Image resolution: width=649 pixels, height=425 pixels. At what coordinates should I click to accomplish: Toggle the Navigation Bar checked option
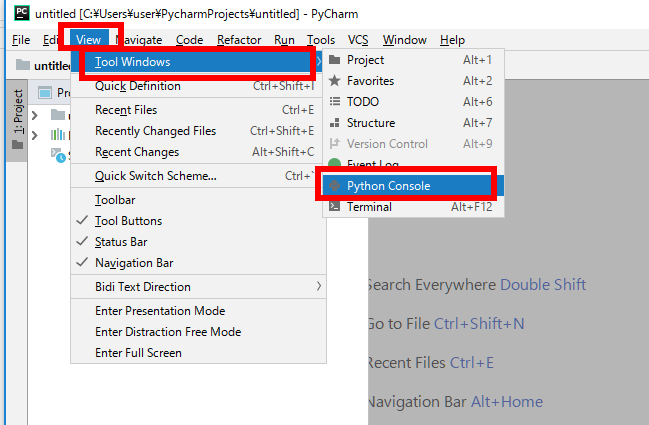click(x=199, y=264)
